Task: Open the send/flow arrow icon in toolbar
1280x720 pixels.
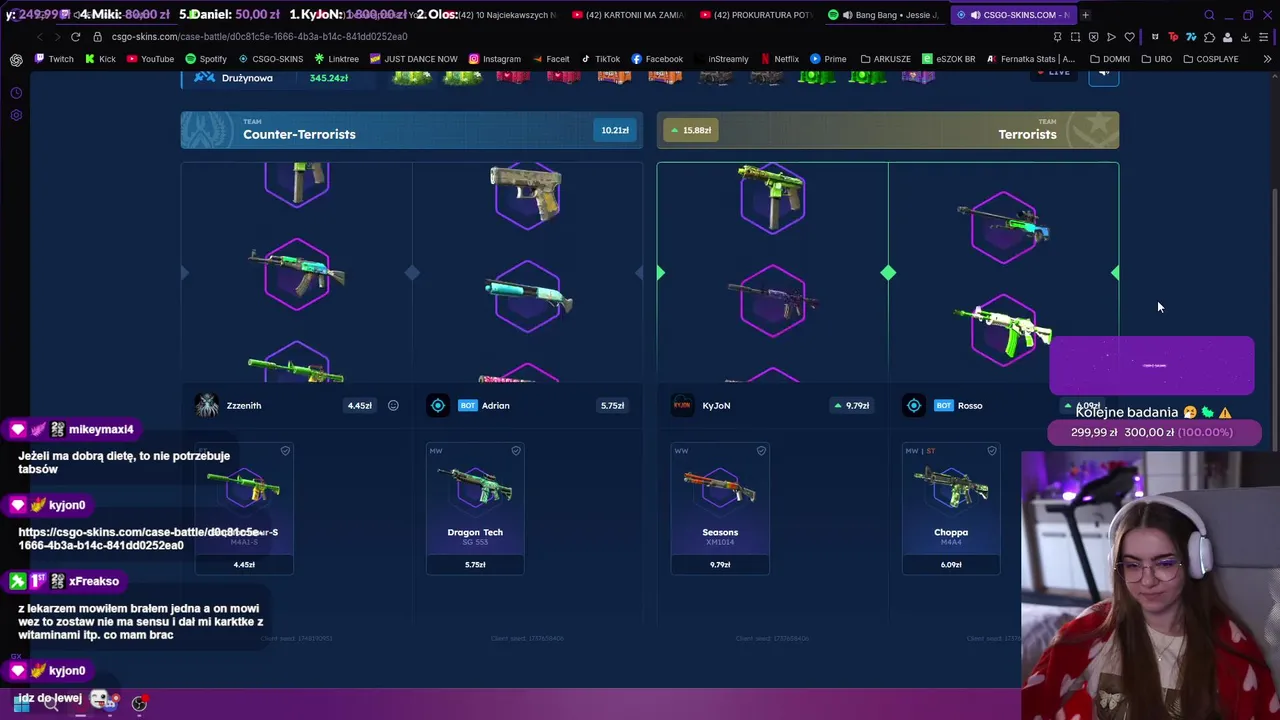Action: click(x=1111, y=37)
